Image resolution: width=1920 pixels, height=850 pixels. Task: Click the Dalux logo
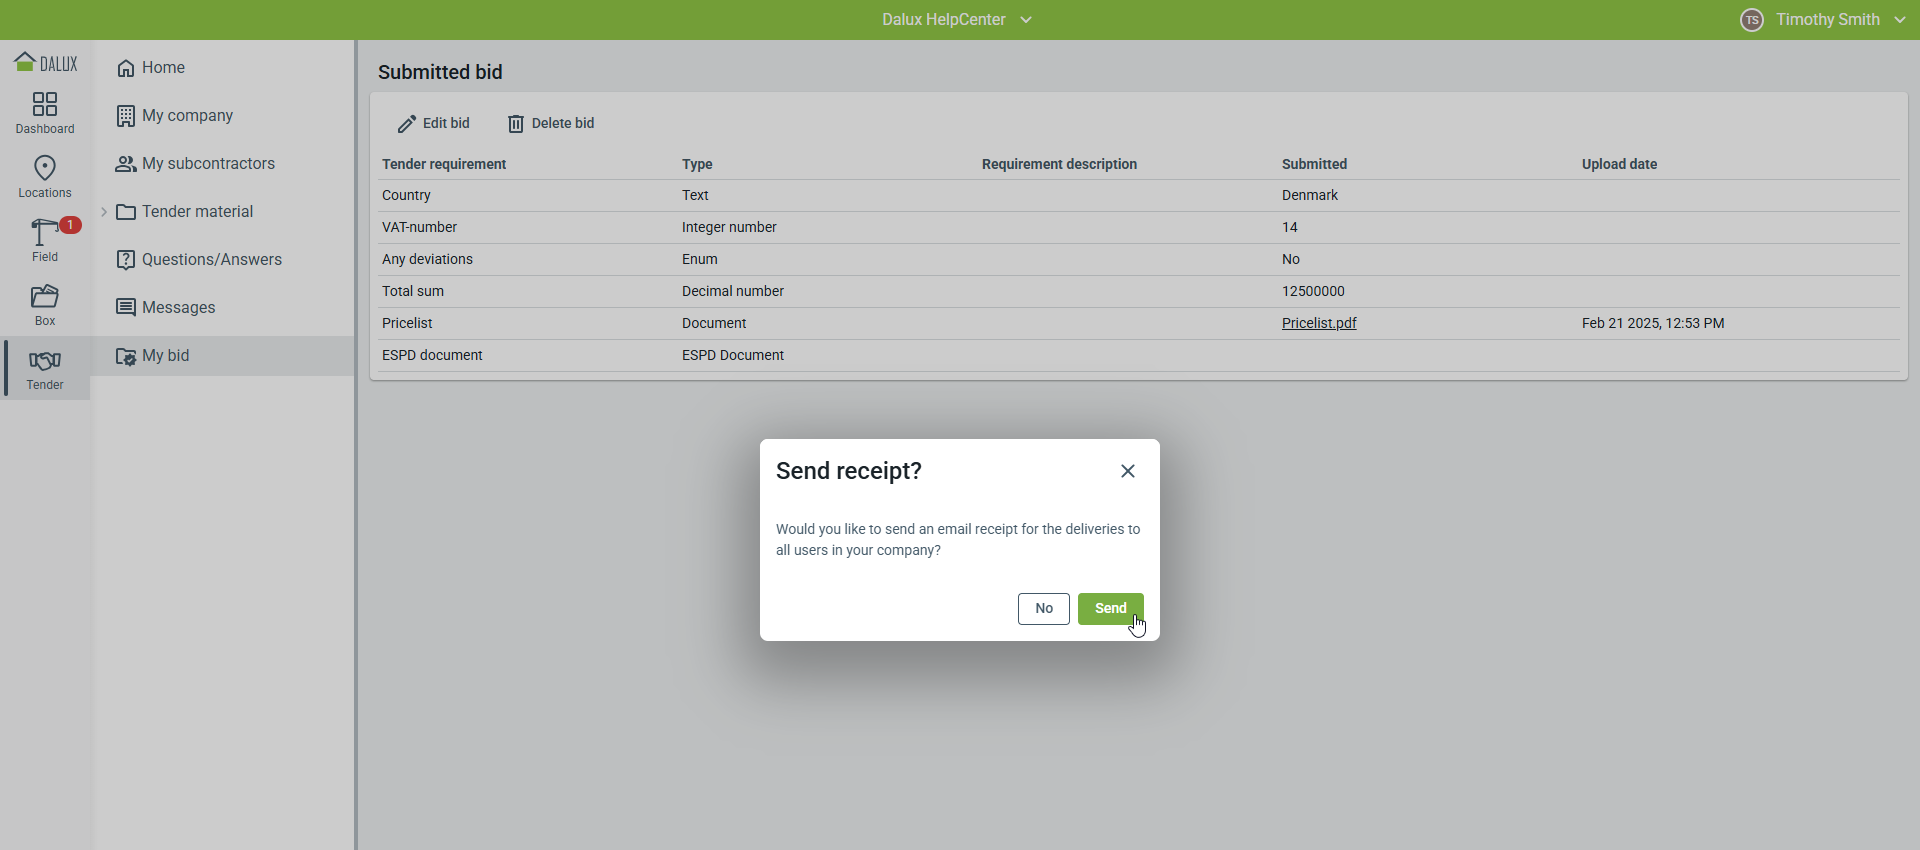pyautogui.click(x=46, y=63)
